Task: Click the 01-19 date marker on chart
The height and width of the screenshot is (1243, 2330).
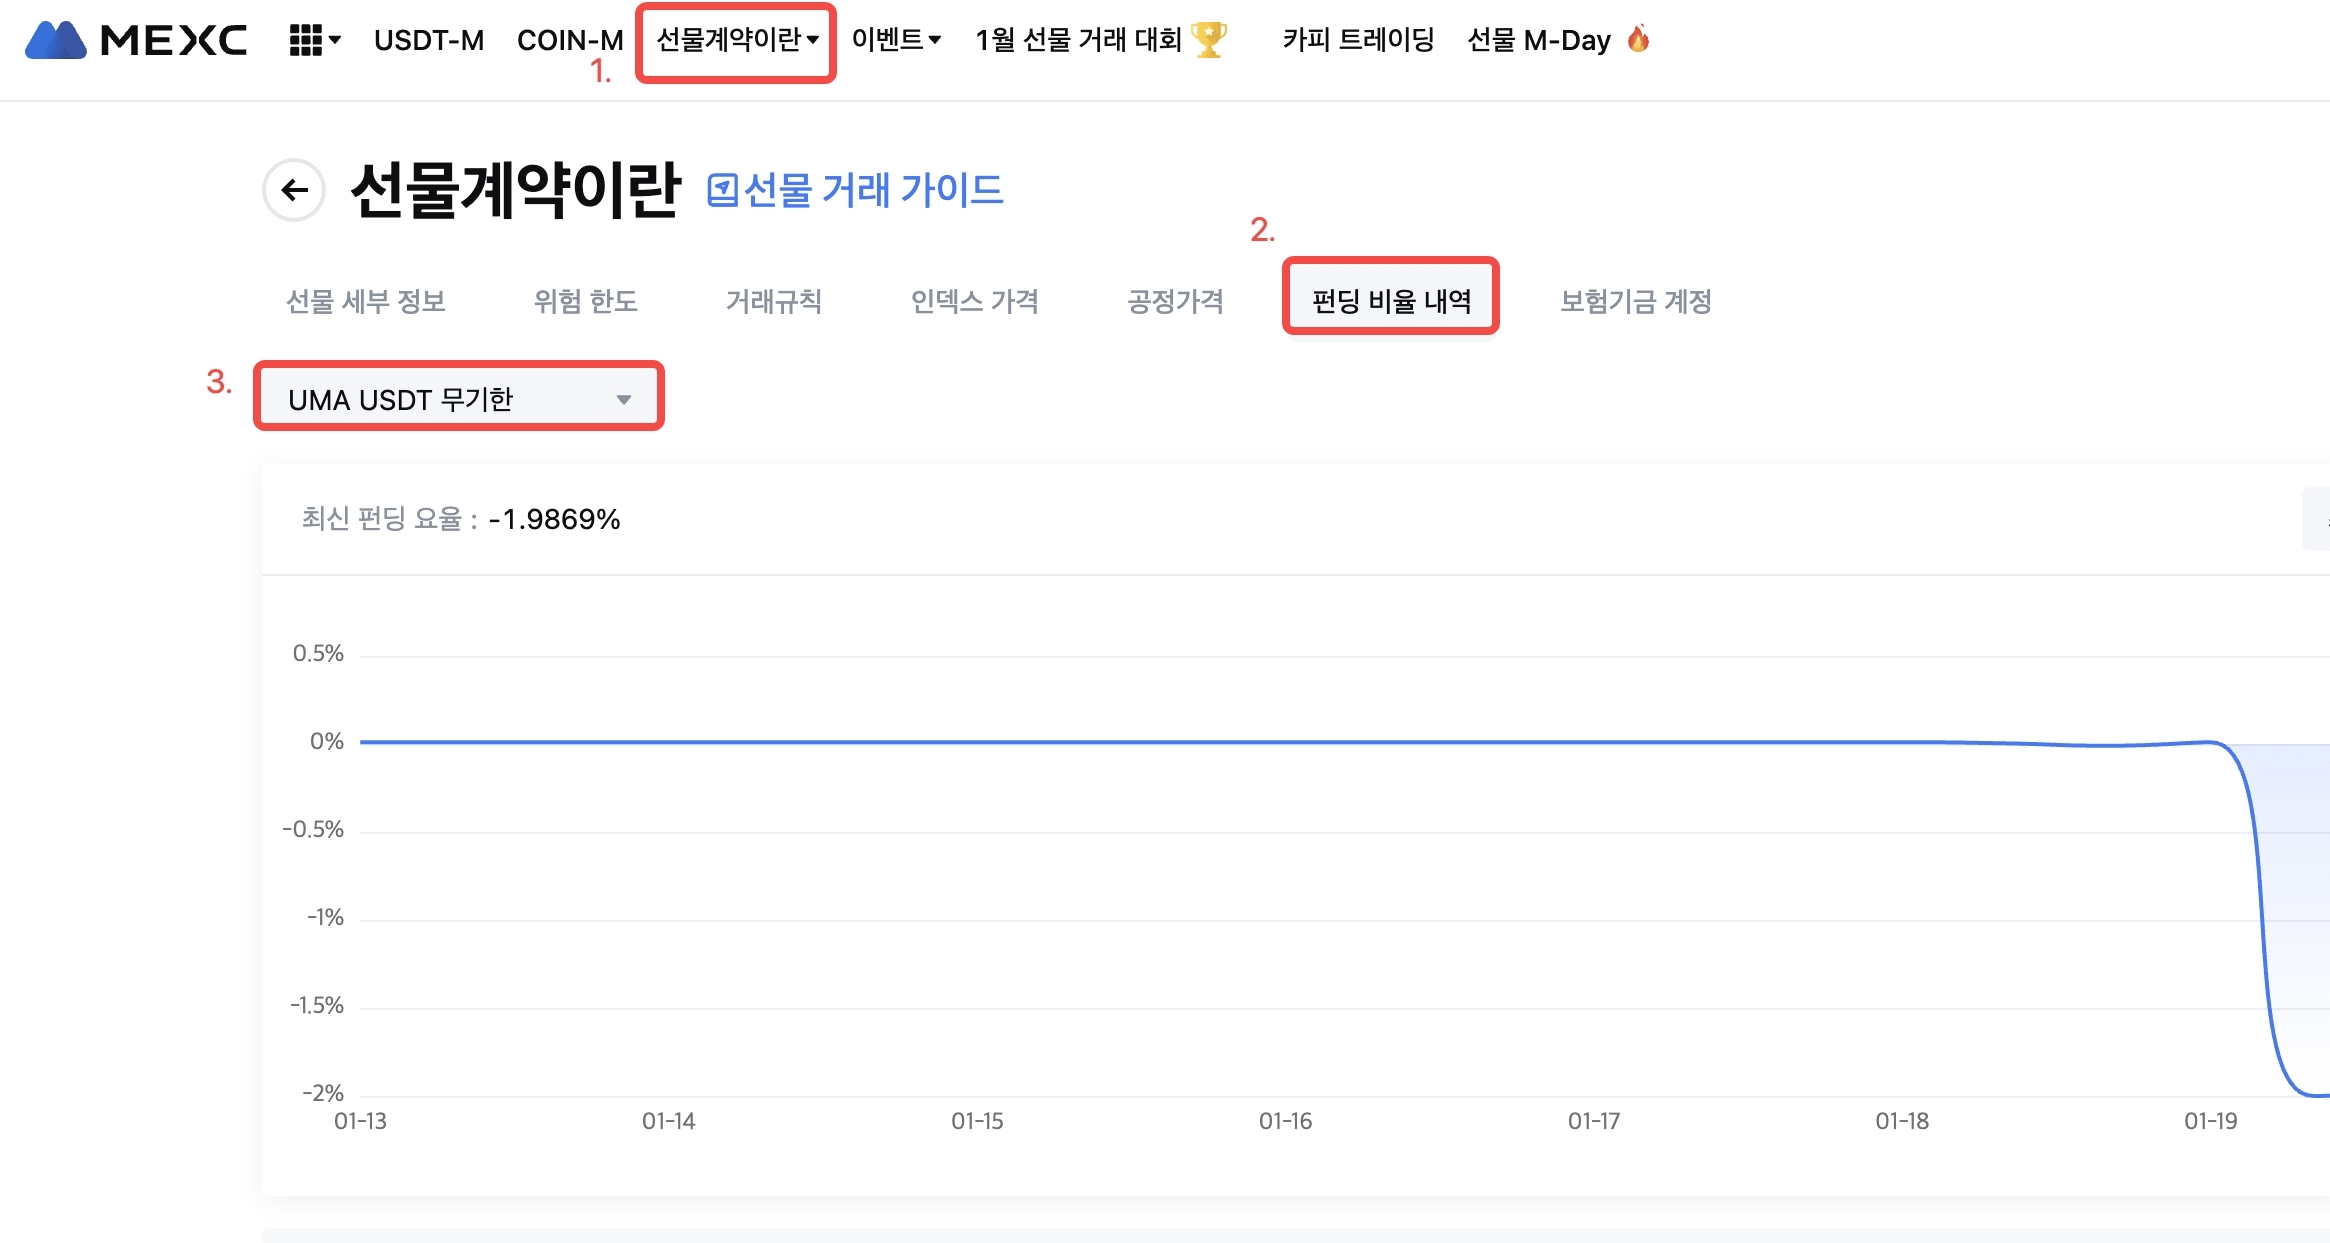Action: click(2210, 1121)
